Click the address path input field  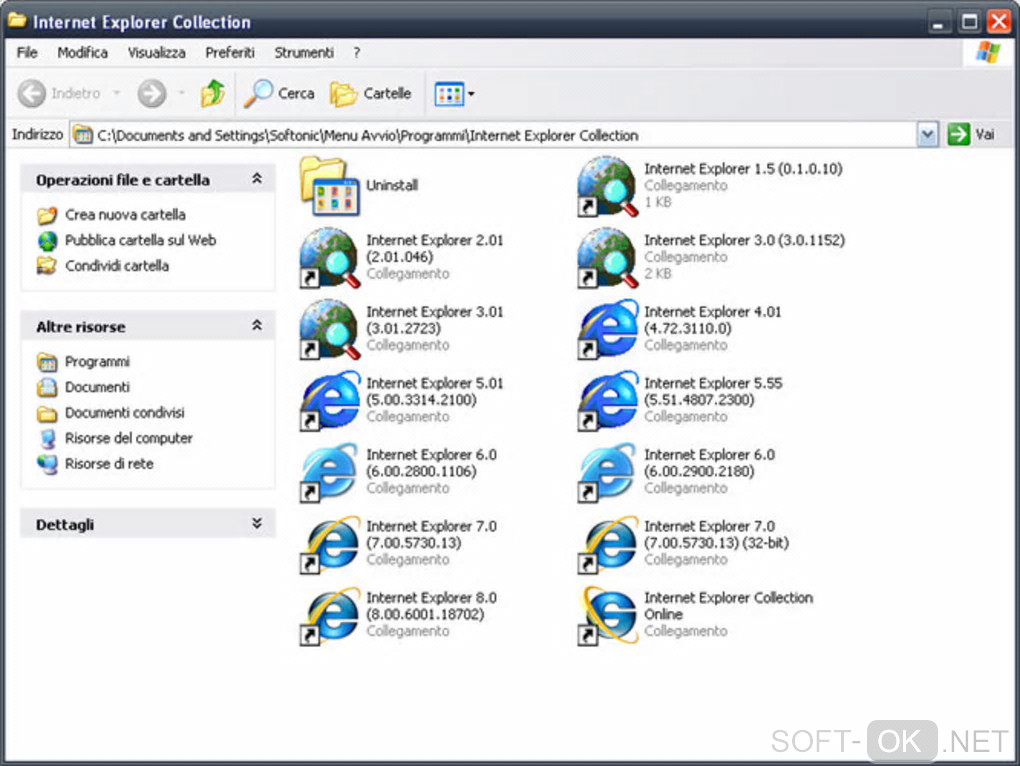(x=494, y=135)
